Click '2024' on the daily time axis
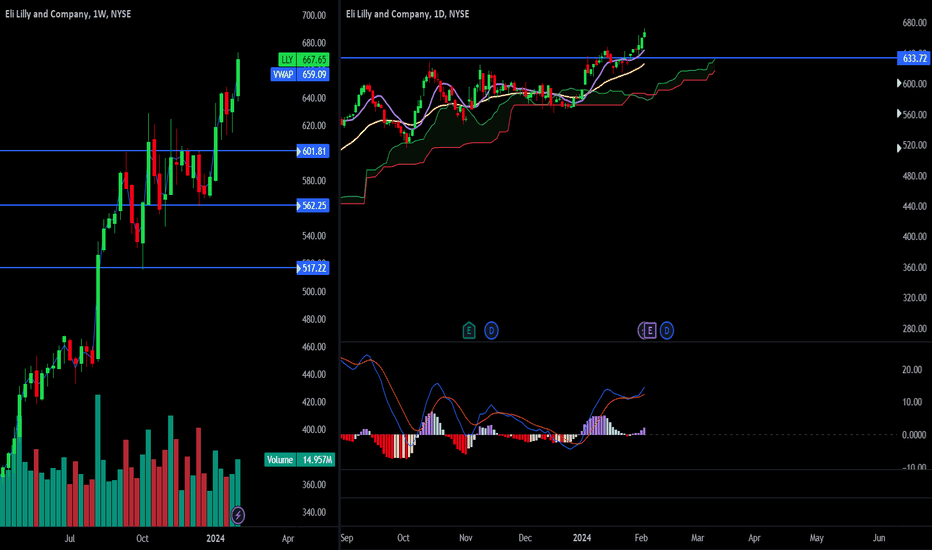 click(582, 538)
